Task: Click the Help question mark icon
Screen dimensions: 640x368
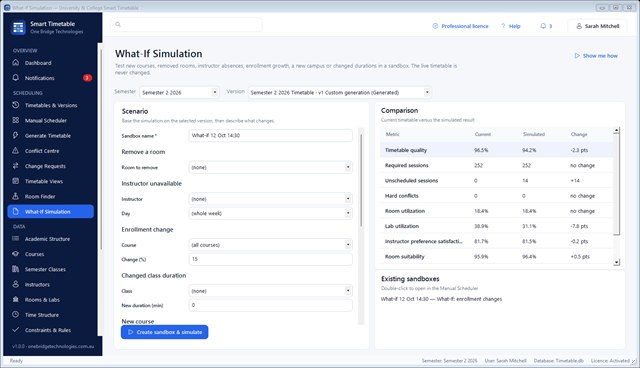Action: [x=503, y=26]
